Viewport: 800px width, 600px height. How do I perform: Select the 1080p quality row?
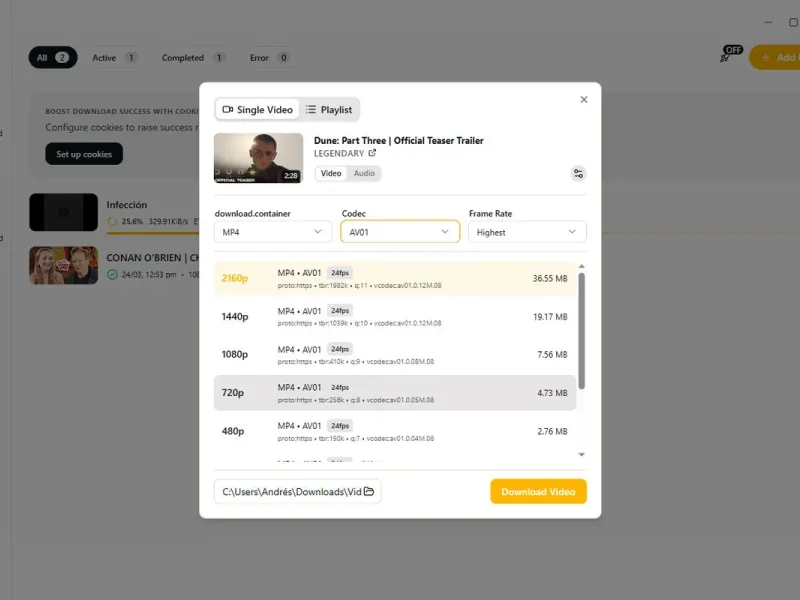point(395,355)
